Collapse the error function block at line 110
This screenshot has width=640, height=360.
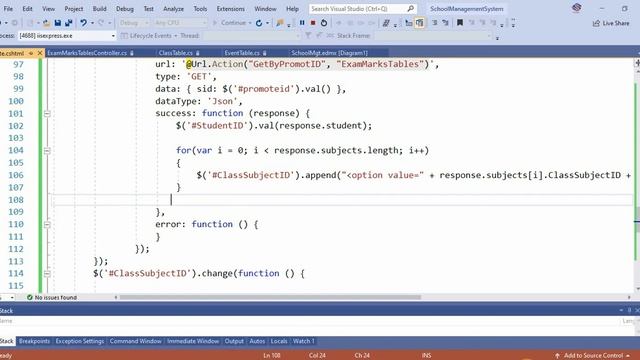click(47, 224)
